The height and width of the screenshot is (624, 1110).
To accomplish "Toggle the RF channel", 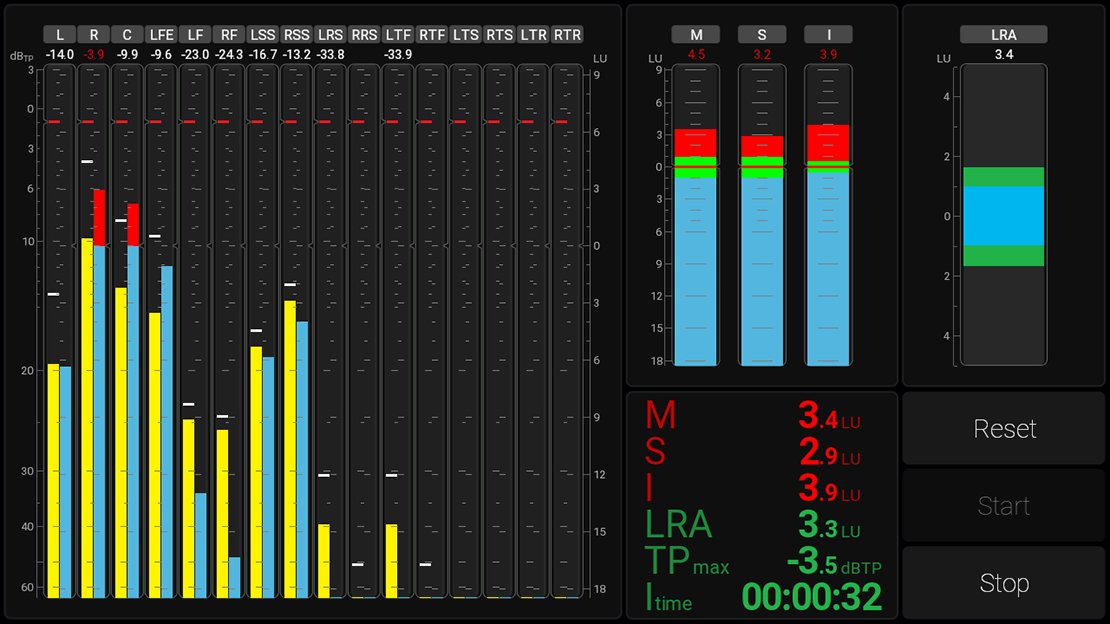I will [x=229, y=33].
